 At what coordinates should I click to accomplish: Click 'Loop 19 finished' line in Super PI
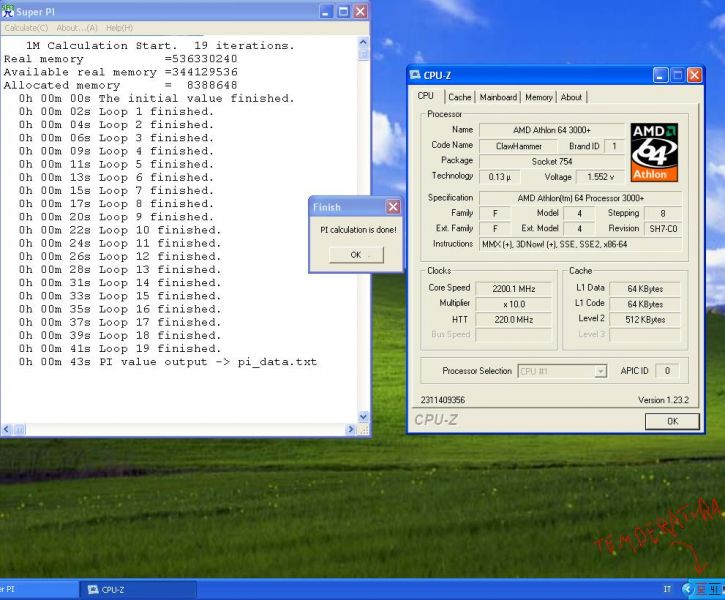point(120,349)
